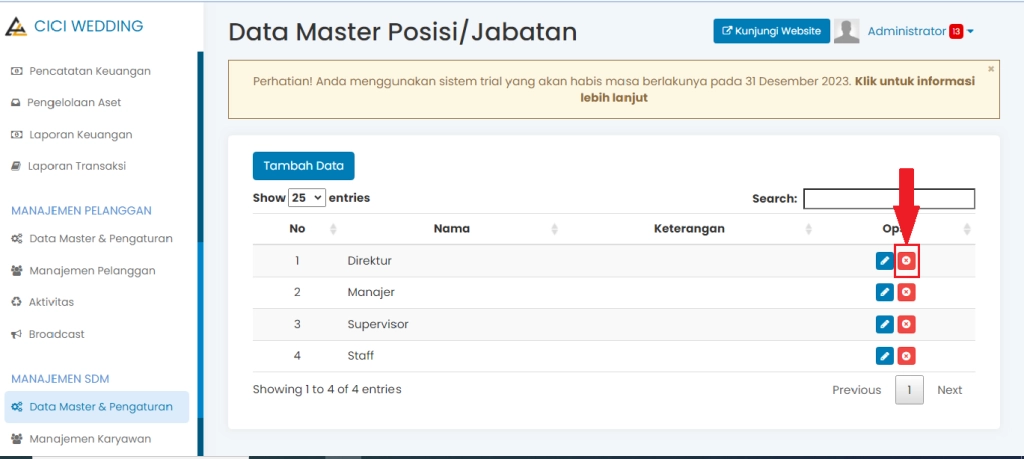Delete the Supervisor row
Image resolution: width=1024 pixels, height=459 pixels.
(x=906, y=324)
